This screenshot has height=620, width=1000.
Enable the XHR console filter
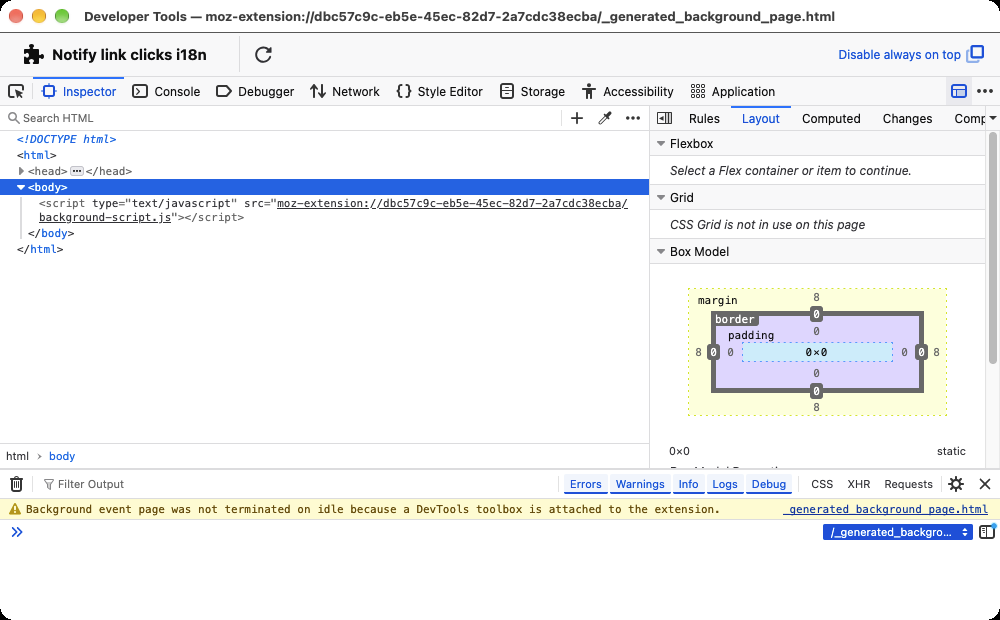(858, 484)
